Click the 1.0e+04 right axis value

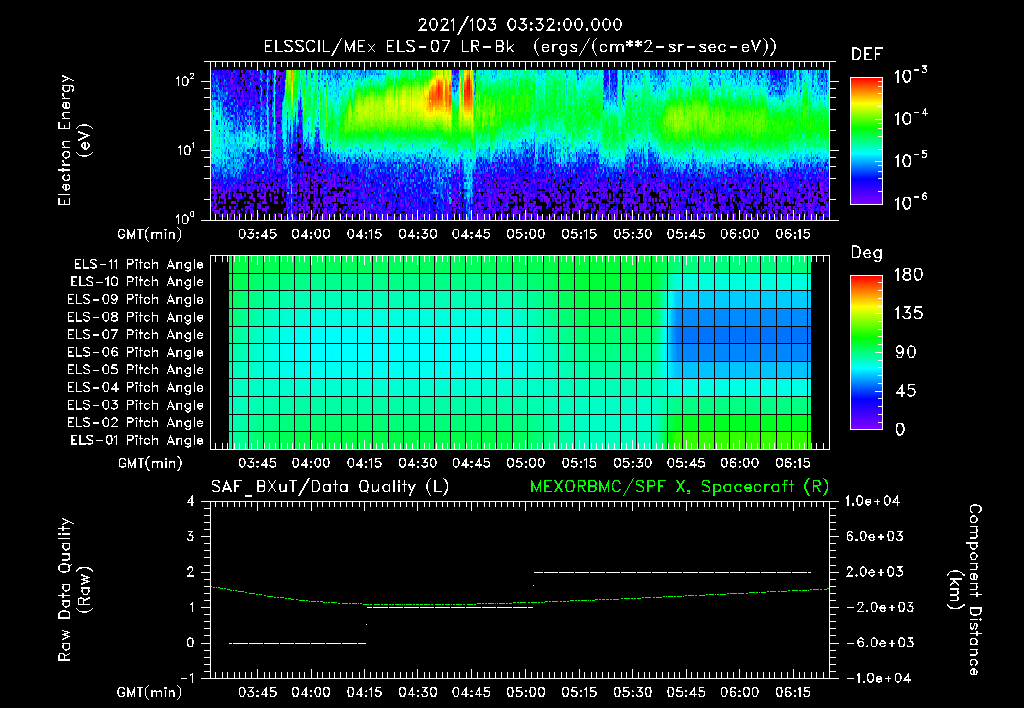coord(872,502)
